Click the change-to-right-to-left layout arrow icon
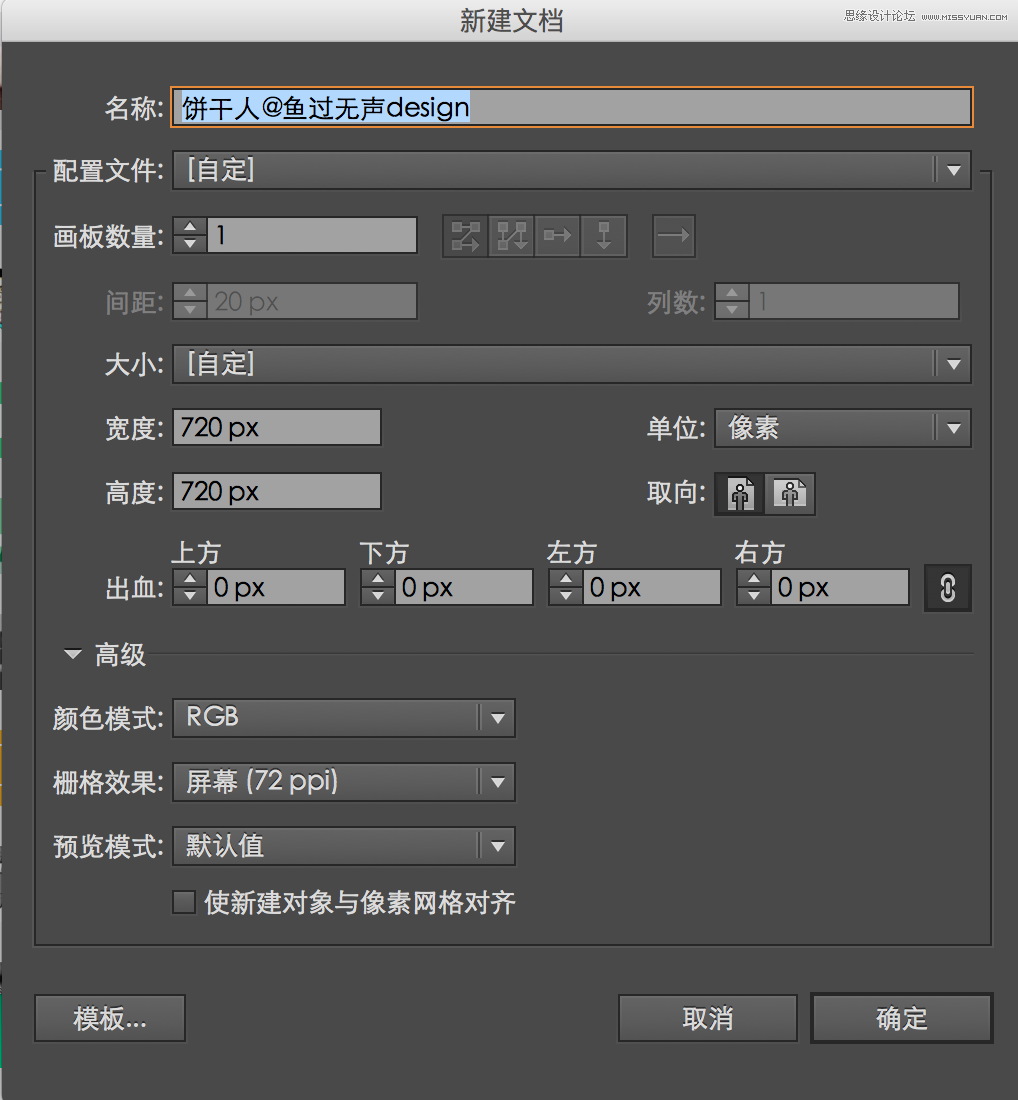1018x1100 pixels. 673,236
